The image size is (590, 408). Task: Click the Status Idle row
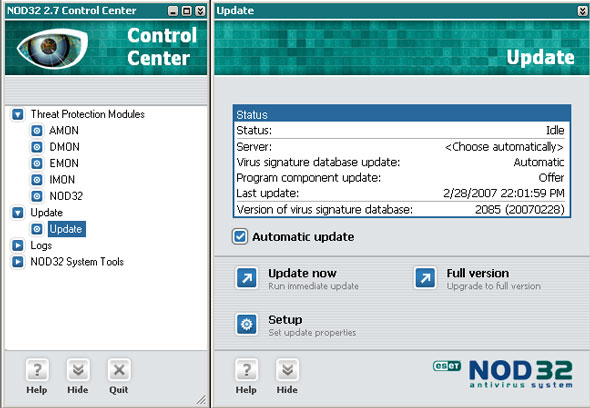coord(401,130)
